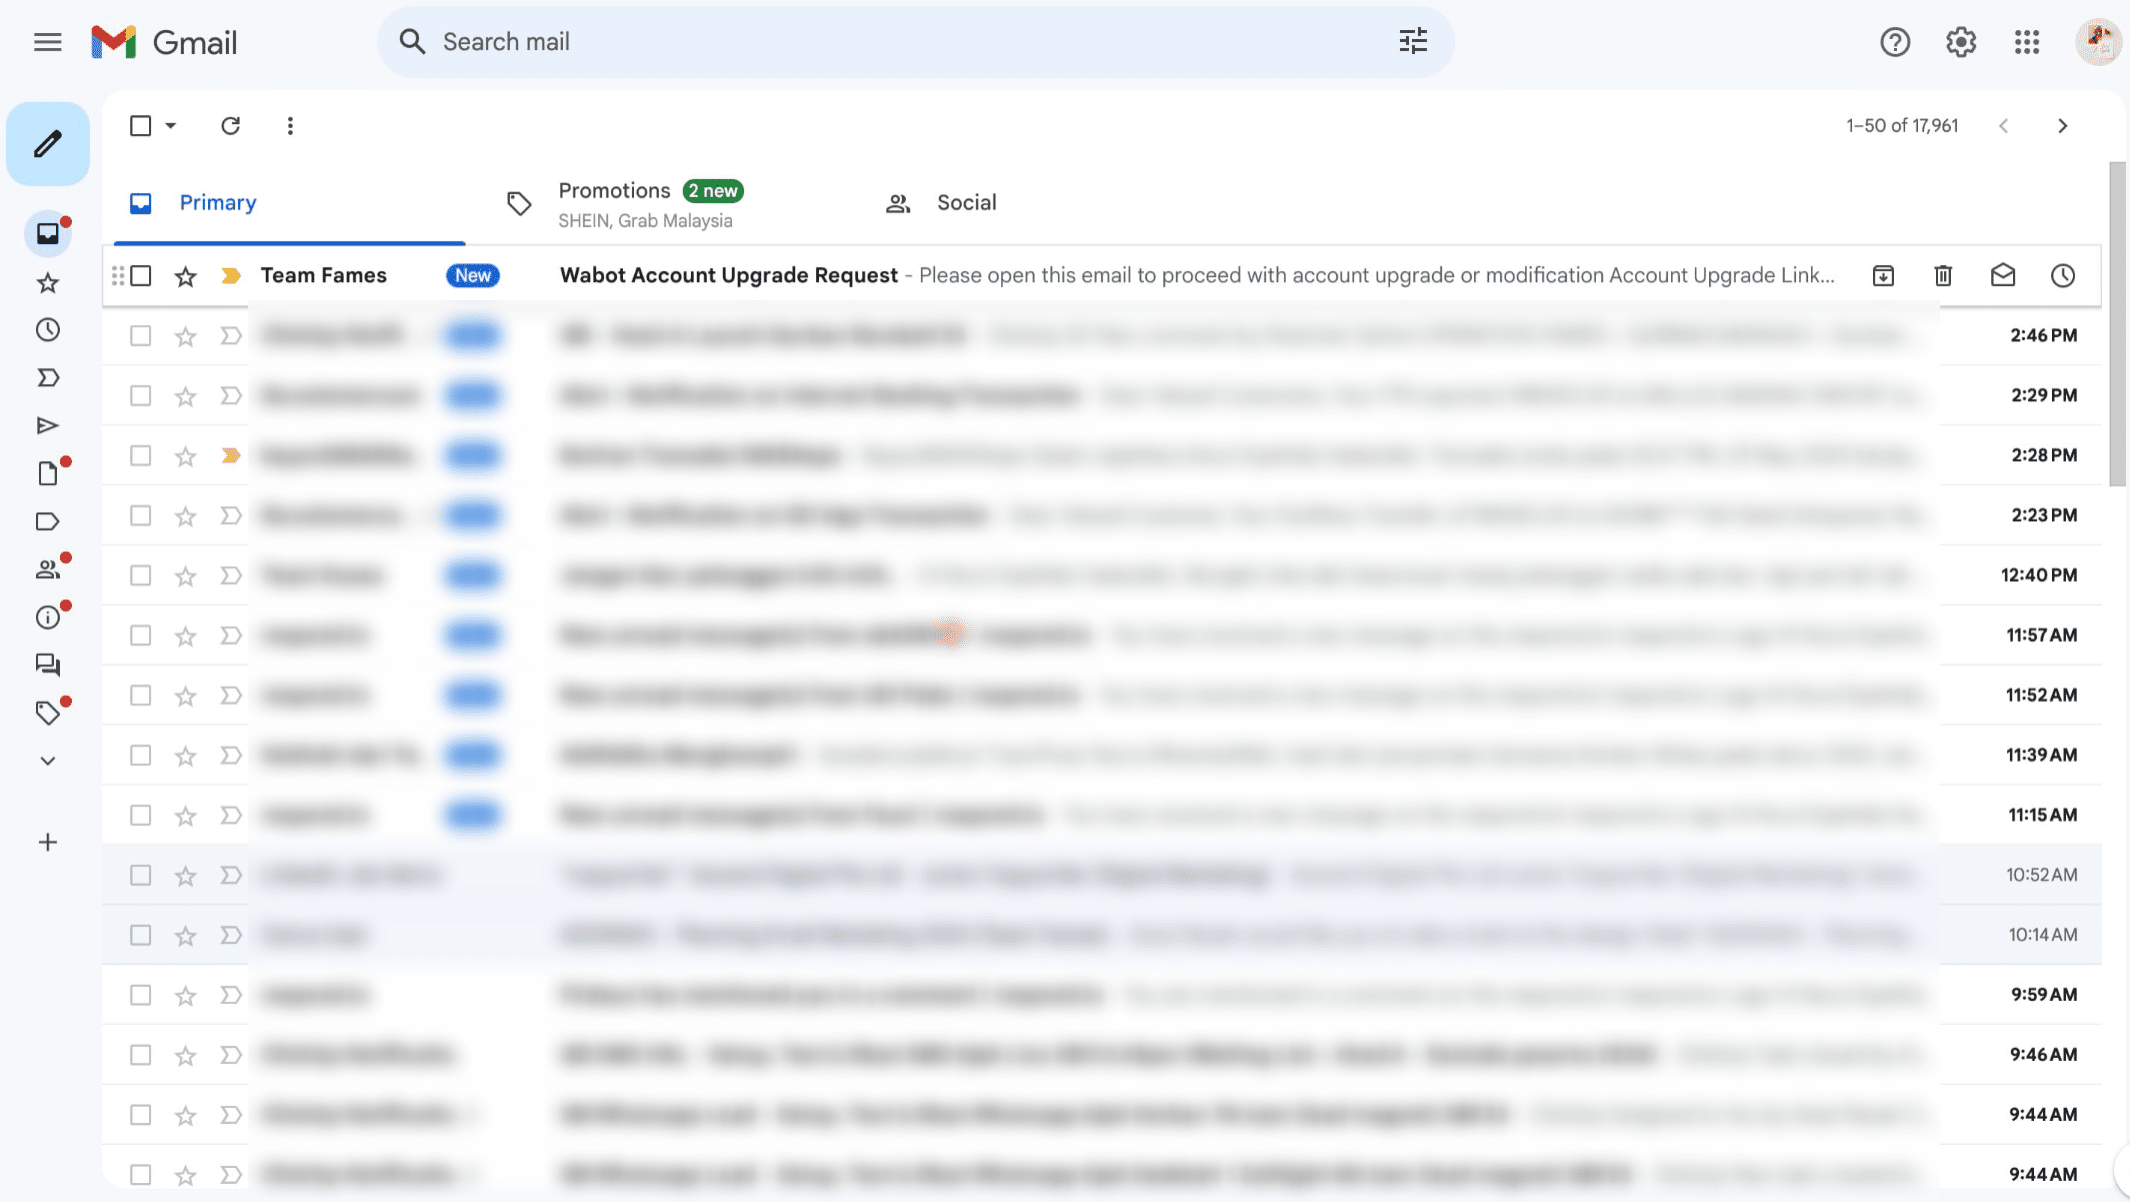
Task: Switch to Social tab
Action: pos(967,202)
